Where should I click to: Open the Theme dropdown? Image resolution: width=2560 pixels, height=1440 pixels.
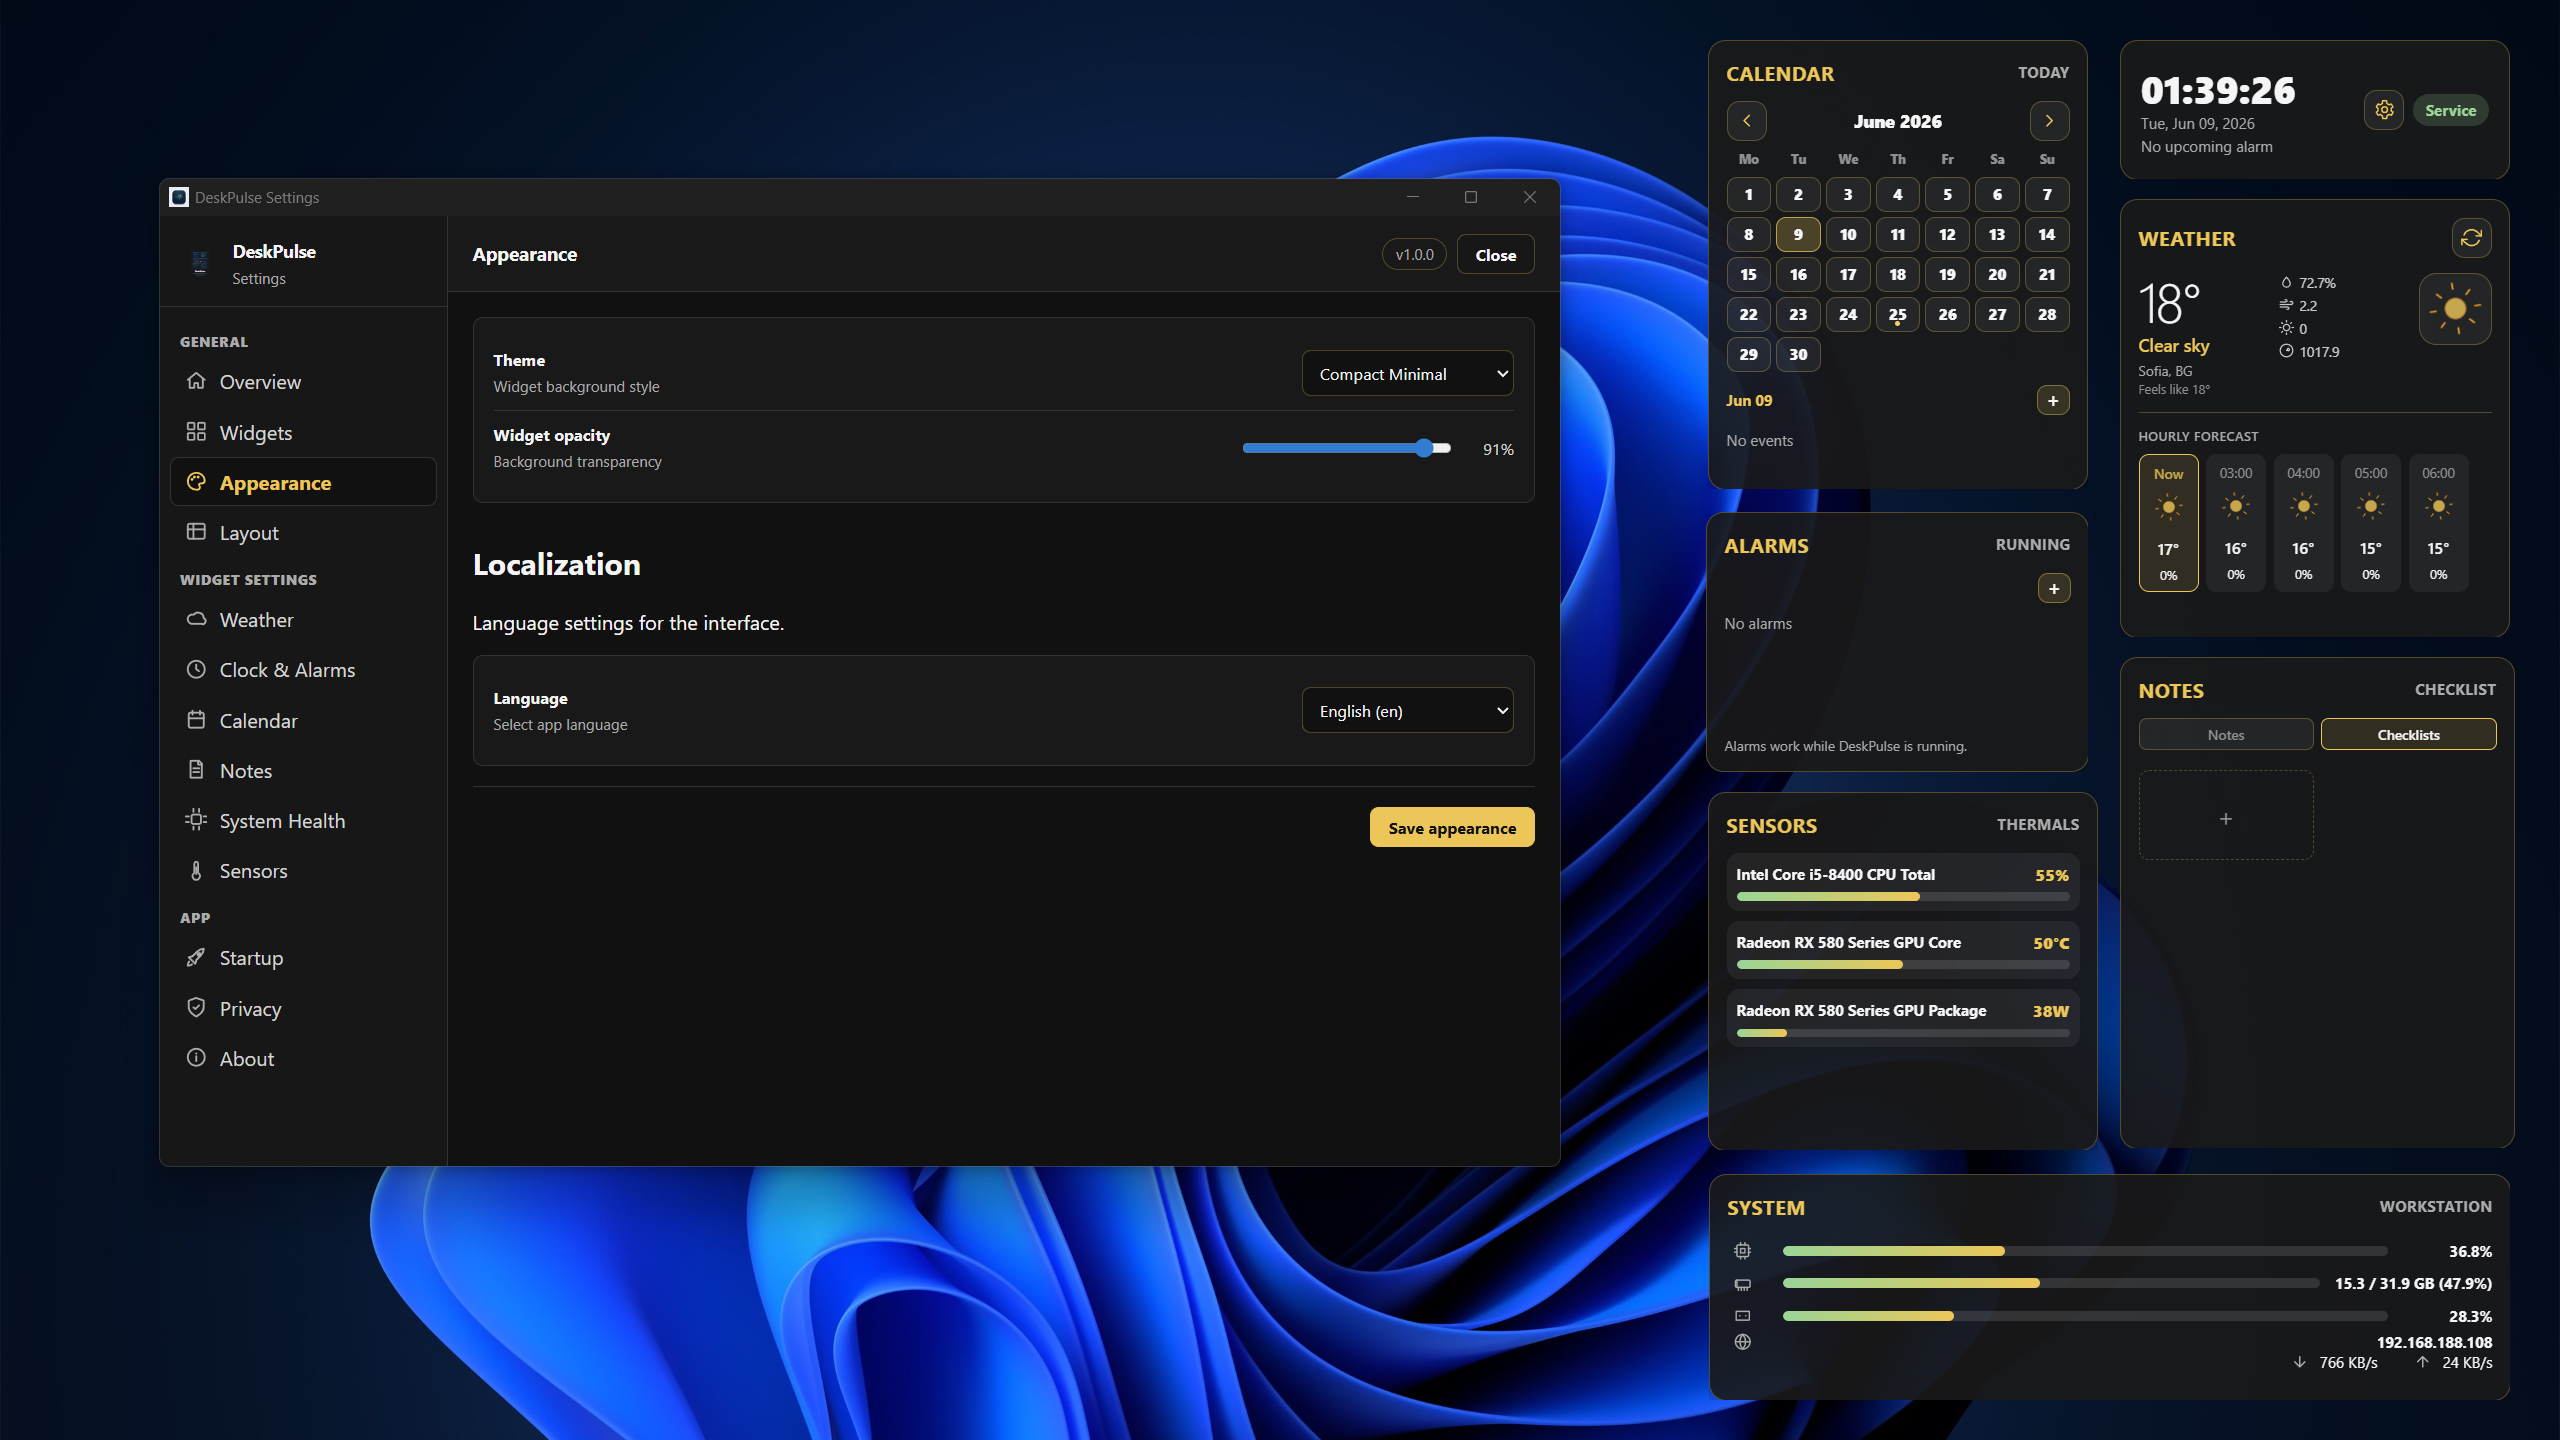(x=1407, y=374)
